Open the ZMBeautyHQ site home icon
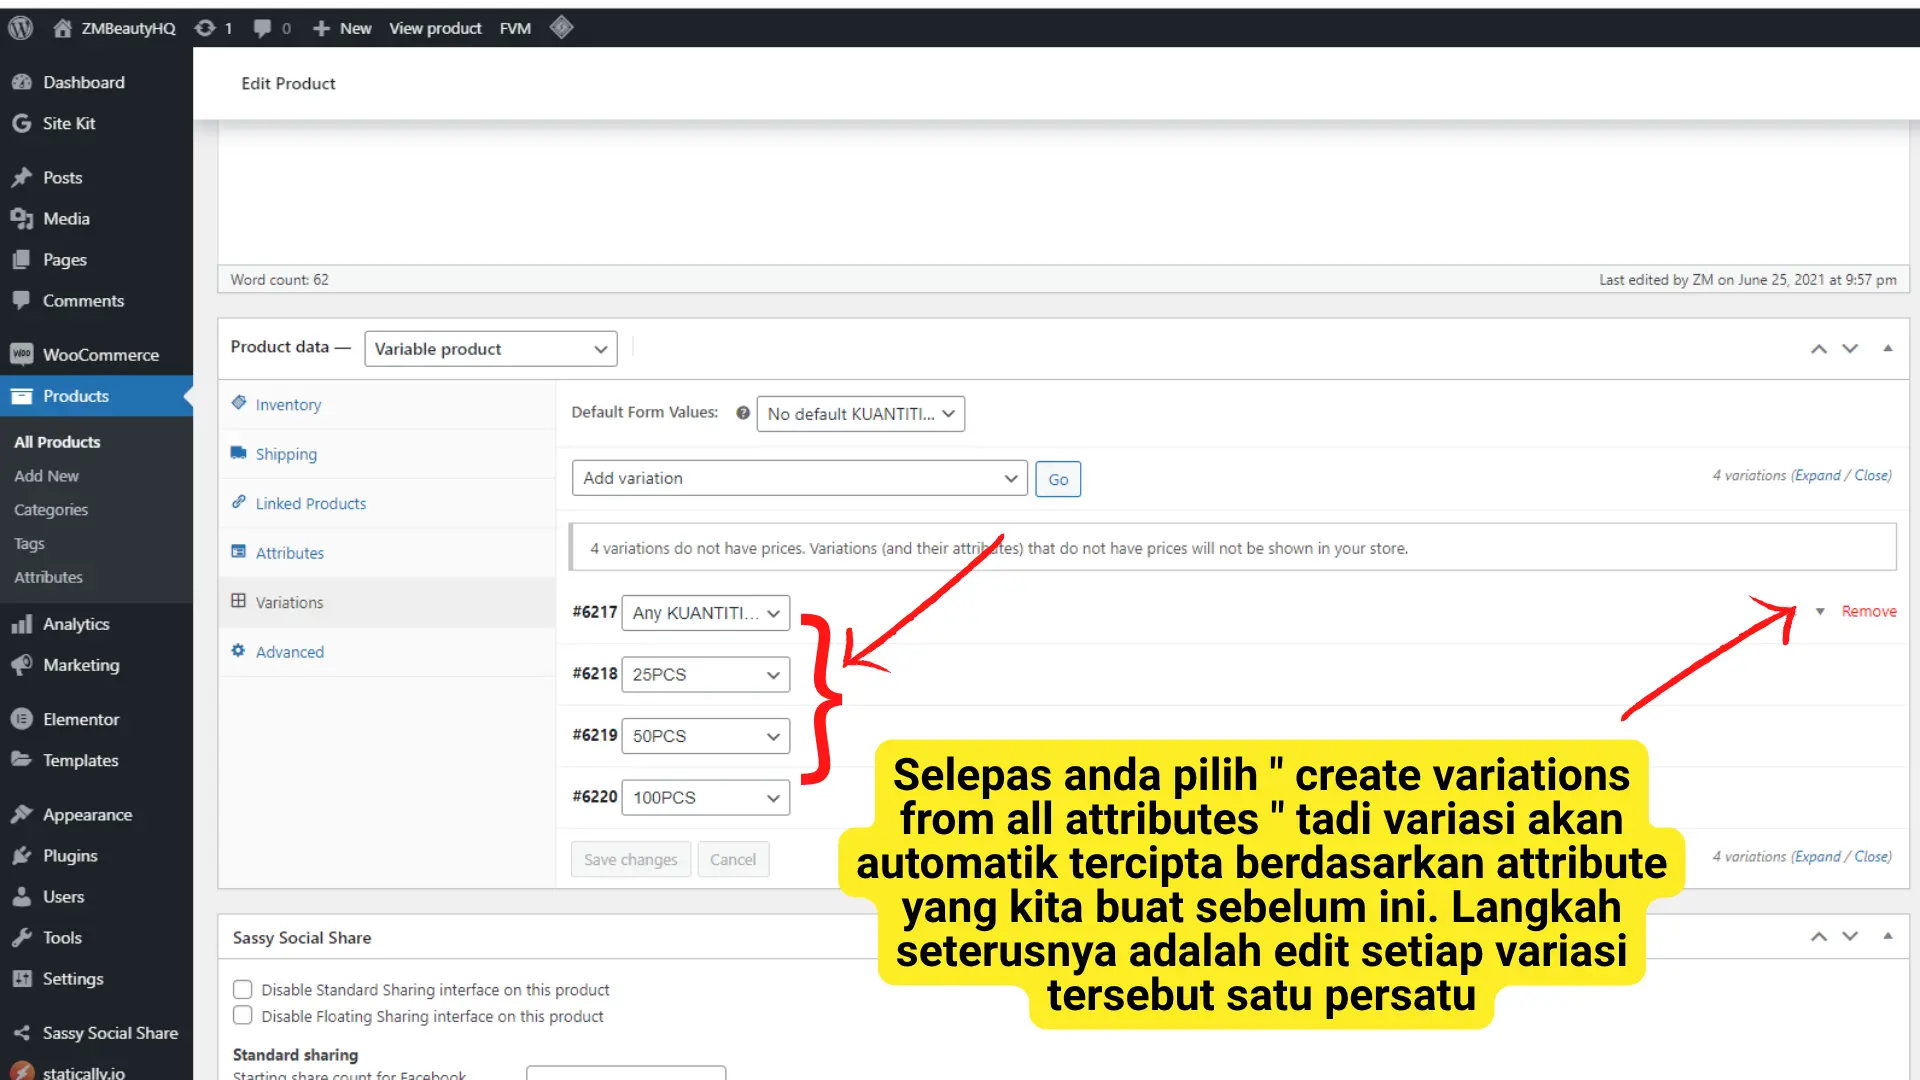1920x1080 pixels. [x=62, y=28]
